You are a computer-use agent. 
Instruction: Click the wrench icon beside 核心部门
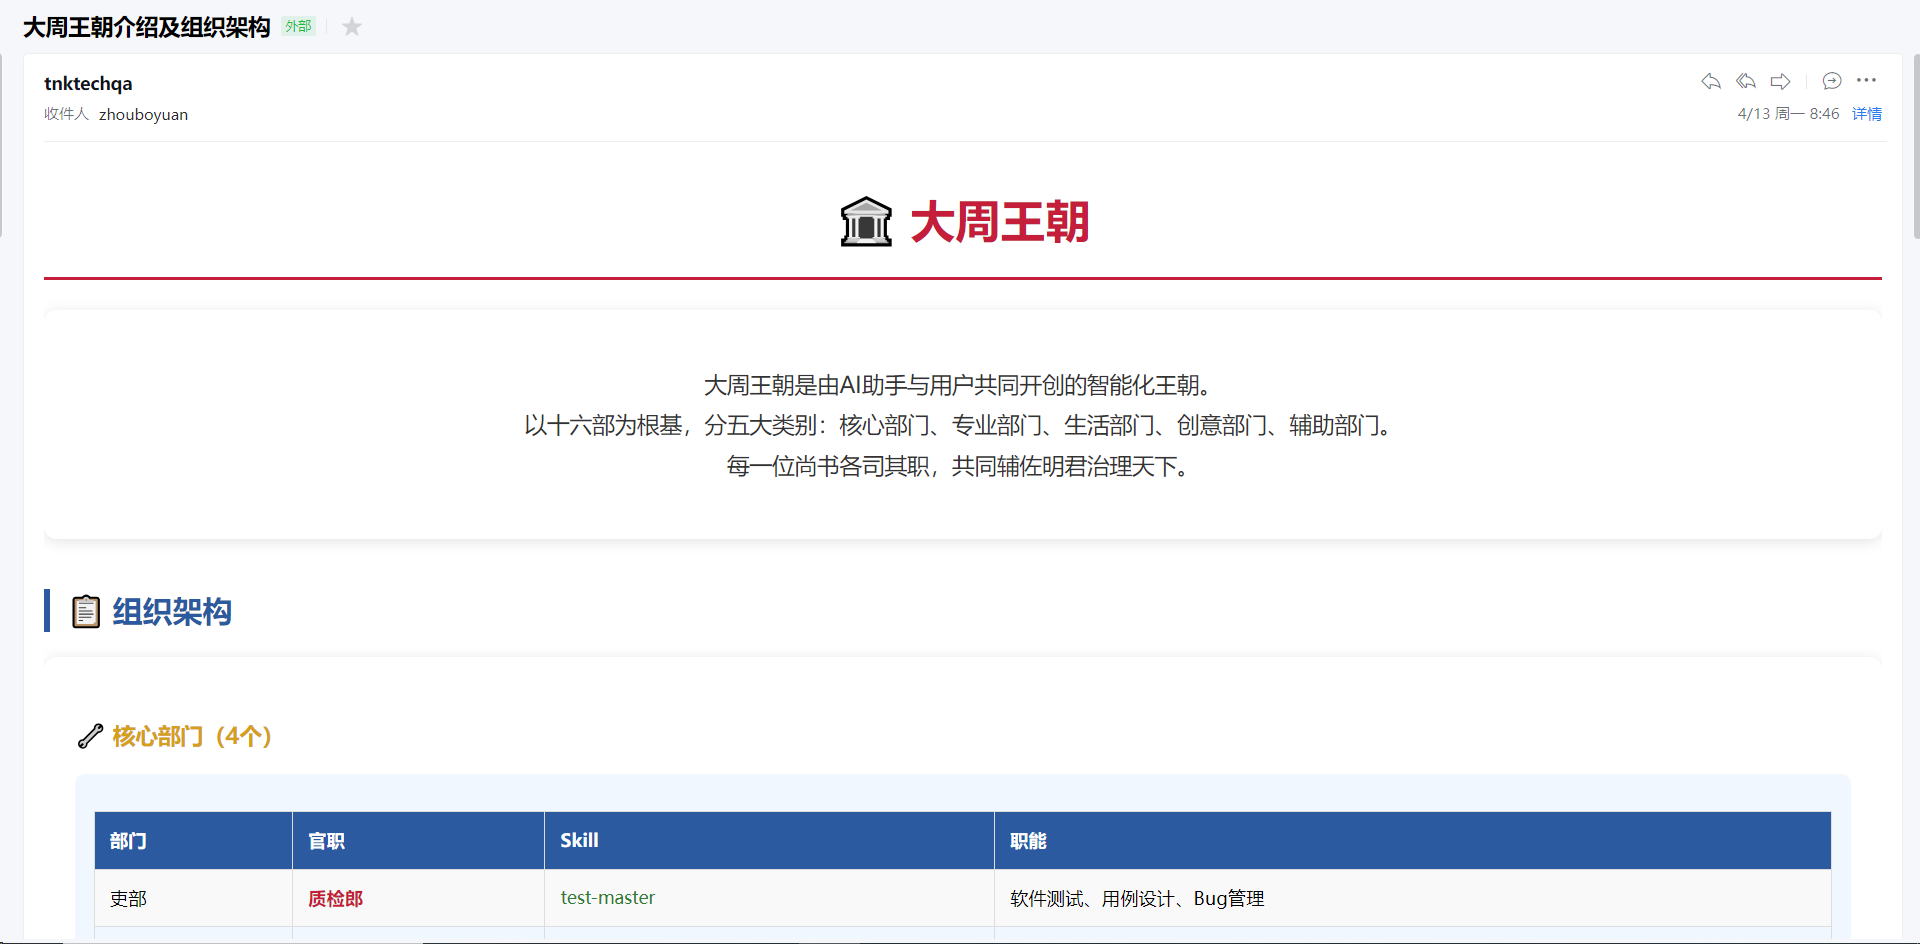coord(90,736)
